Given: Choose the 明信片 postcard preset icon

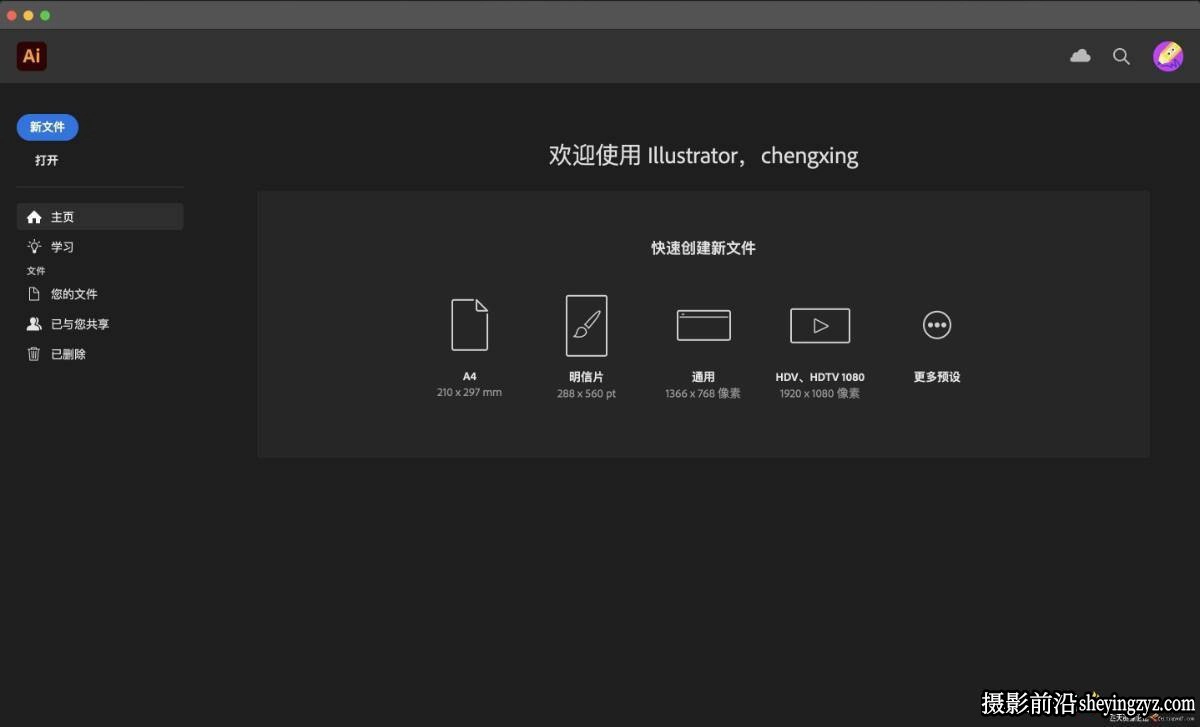Looking at the screenshot, I should coord(586,325).
